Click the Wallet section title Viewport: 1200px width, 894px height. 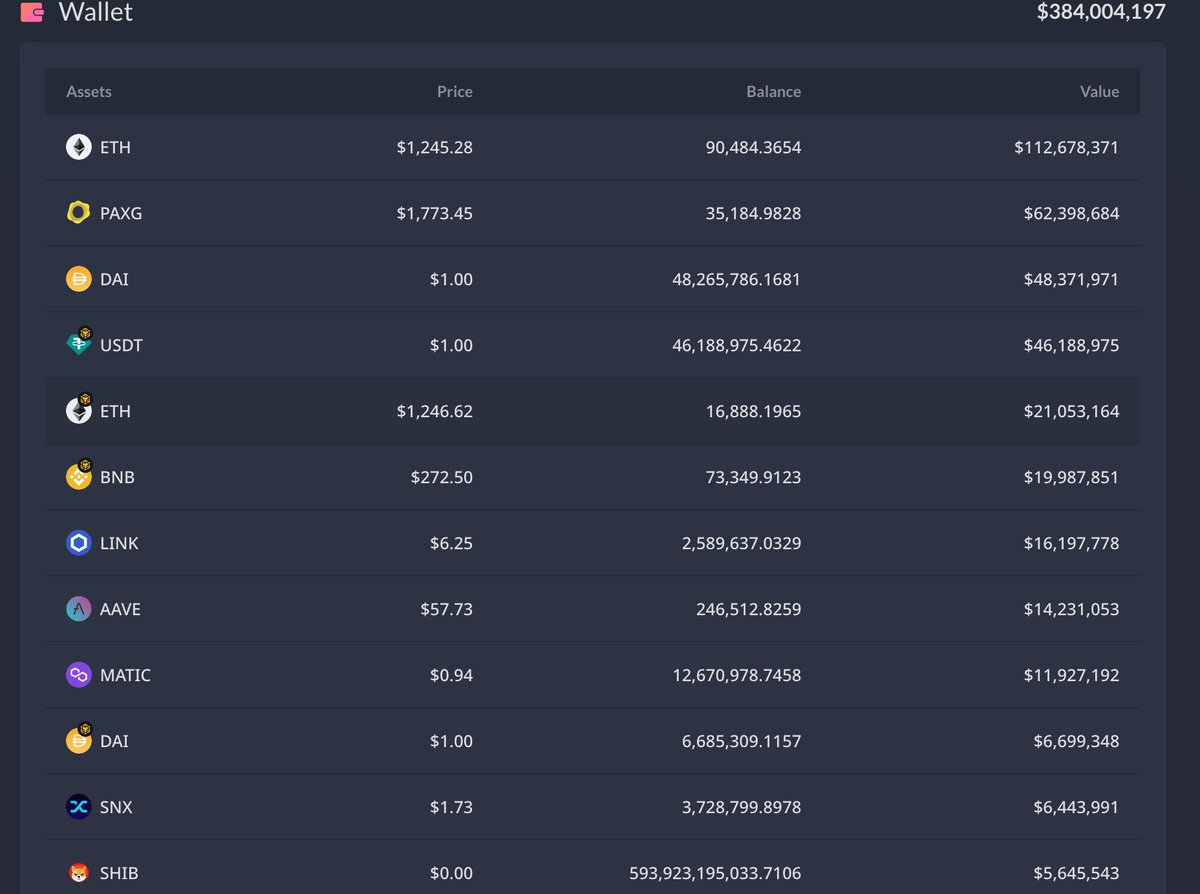(96, 13)
